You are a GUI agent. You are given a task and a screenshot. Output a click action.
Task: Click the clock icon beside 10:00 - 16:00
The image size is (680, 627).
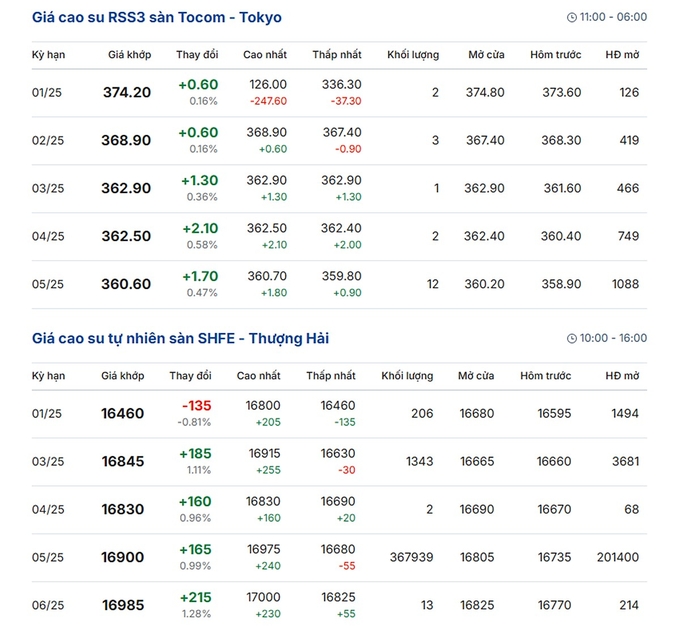click(x=572, y=339)
